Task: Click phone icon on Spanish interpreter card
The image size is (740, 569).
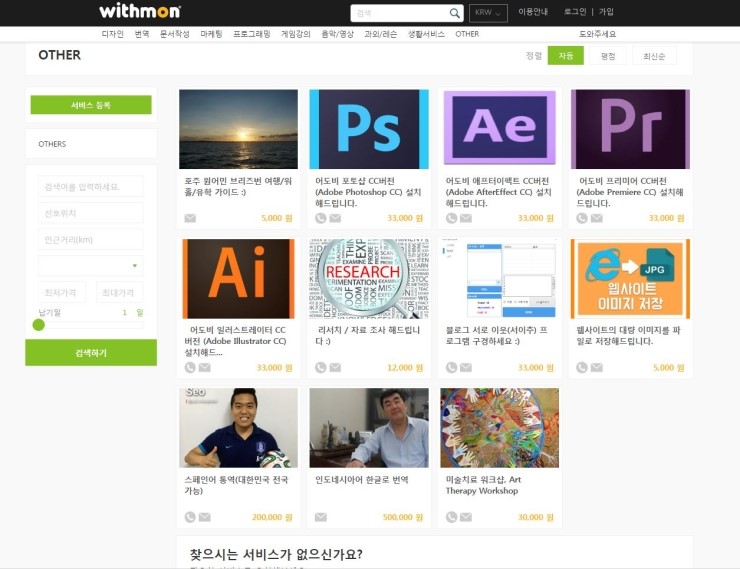Action: [x=190, y=517]
